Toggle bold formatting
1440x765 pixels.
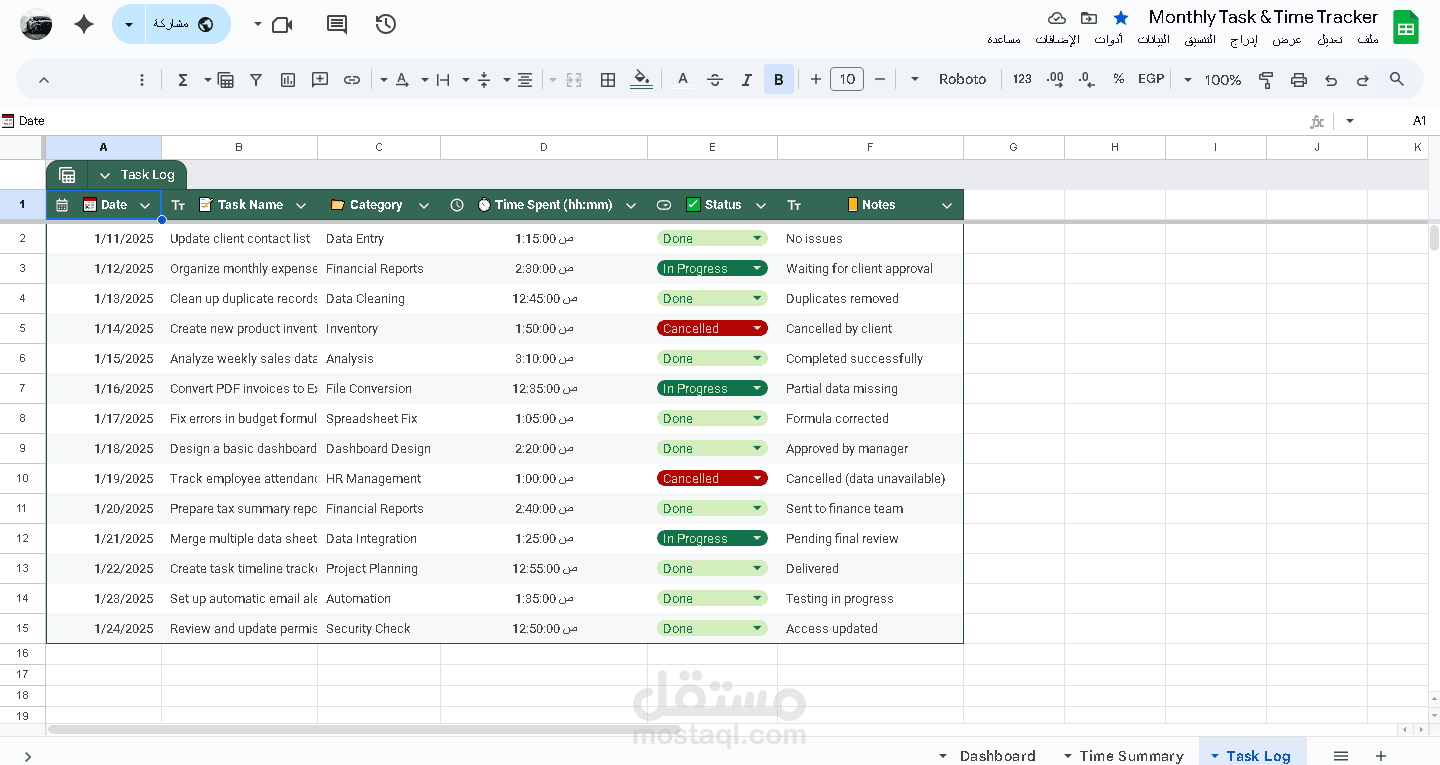tap(779, 79)
